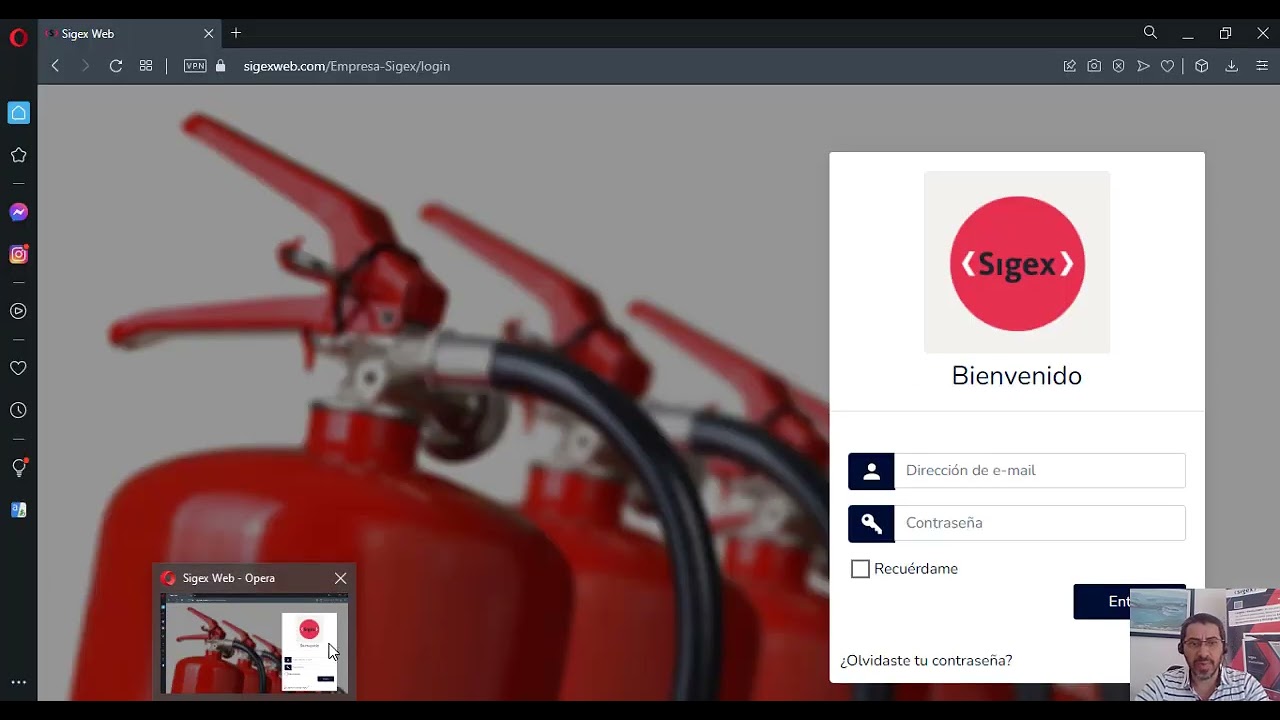Viewport: 1280px width, 720px height.
Task: Go back one page
Action: point(55,66)
